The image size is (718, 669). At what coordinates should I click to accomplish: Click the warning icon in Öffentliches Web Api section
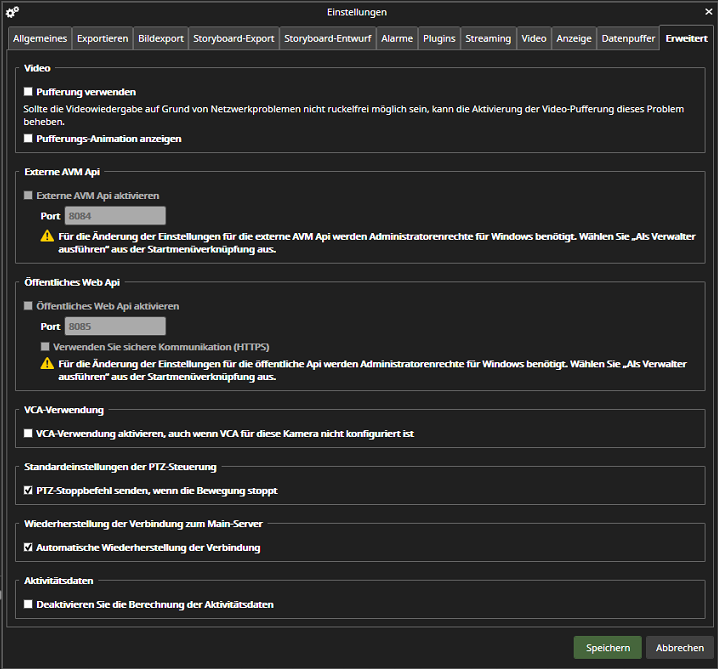[47, 364]
